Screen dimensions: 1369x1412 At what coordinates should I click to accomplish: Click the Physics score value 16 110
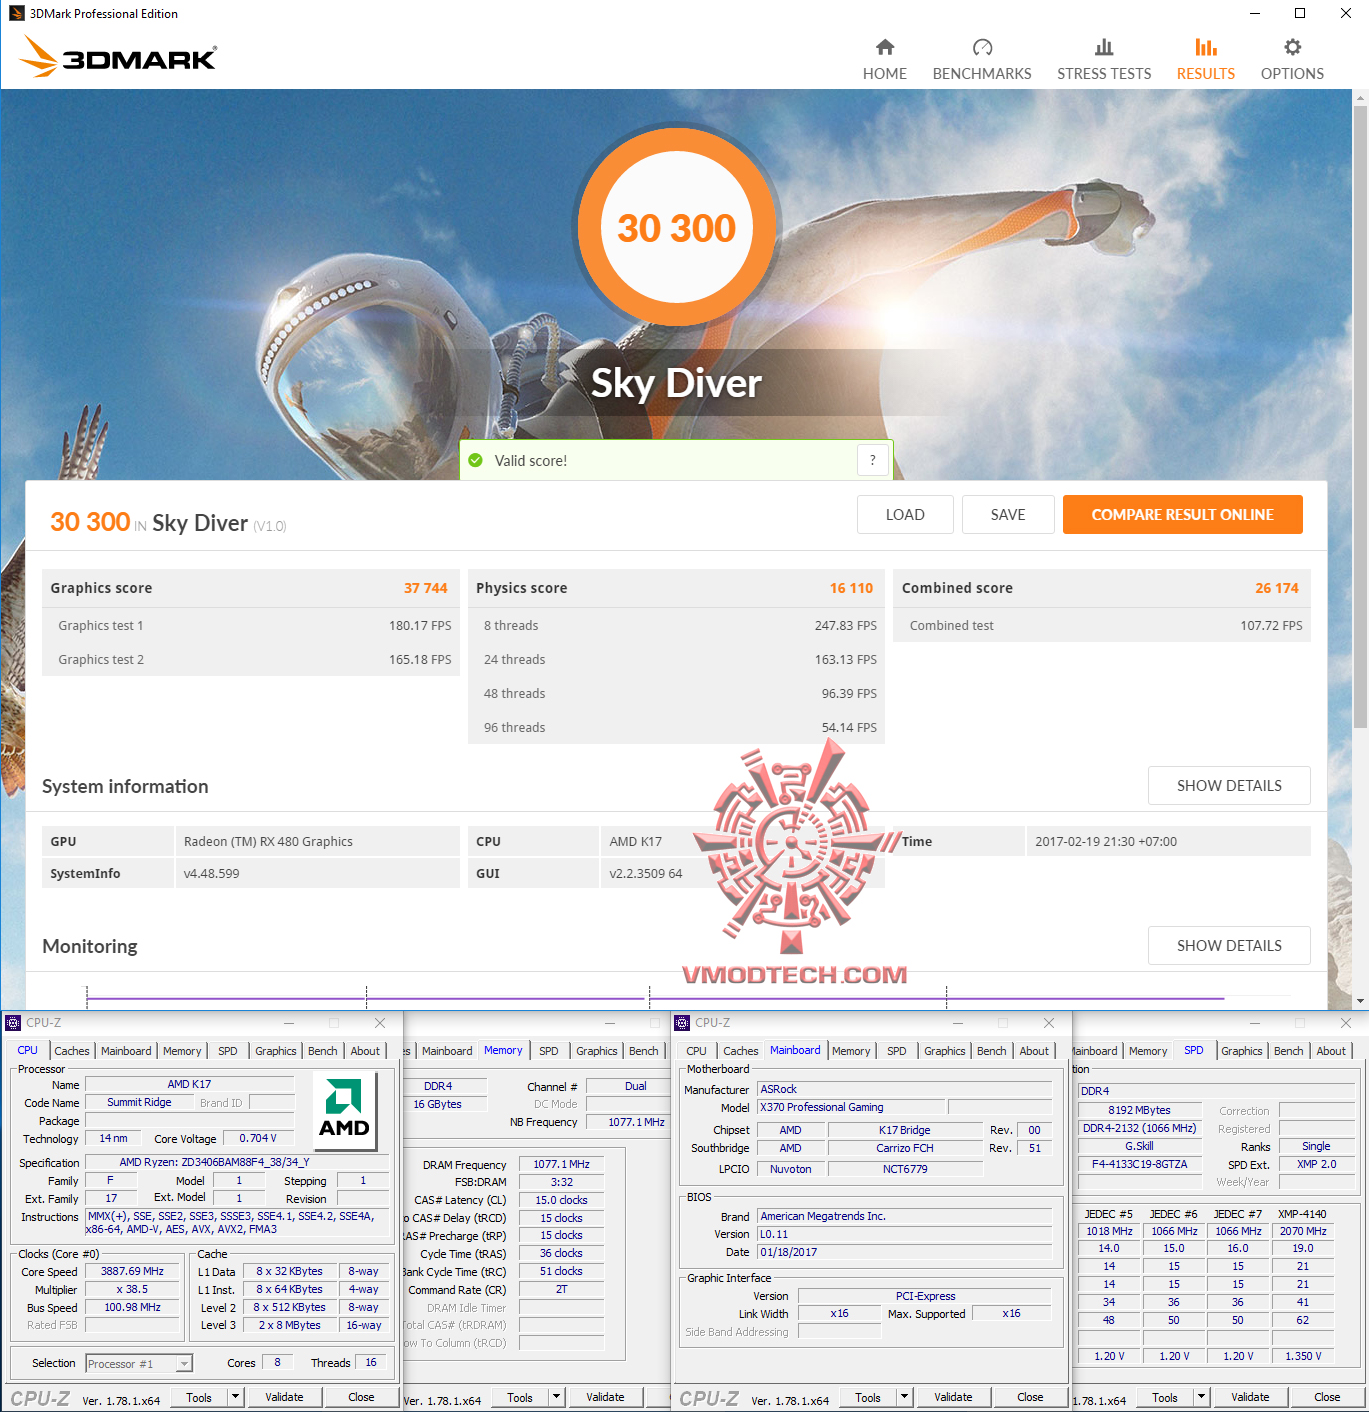(851, 588)
